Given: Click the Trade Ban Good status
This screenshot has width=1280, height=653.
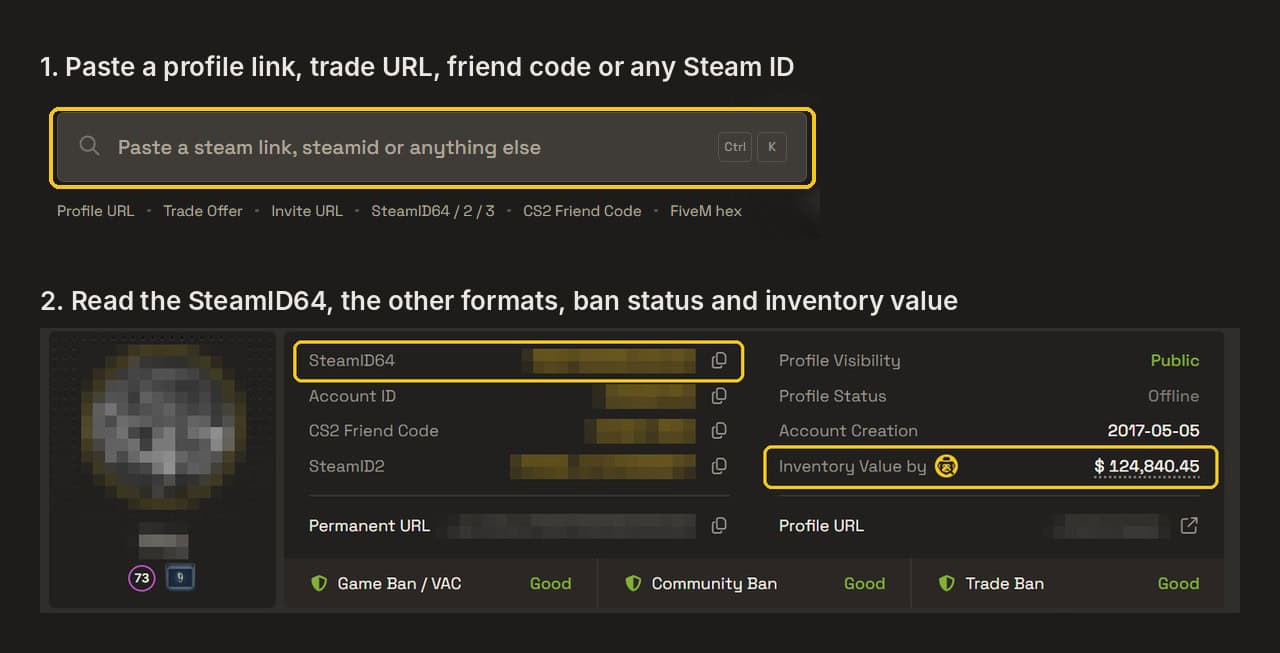Looking at the screenshot, I should pos(1178,583).
